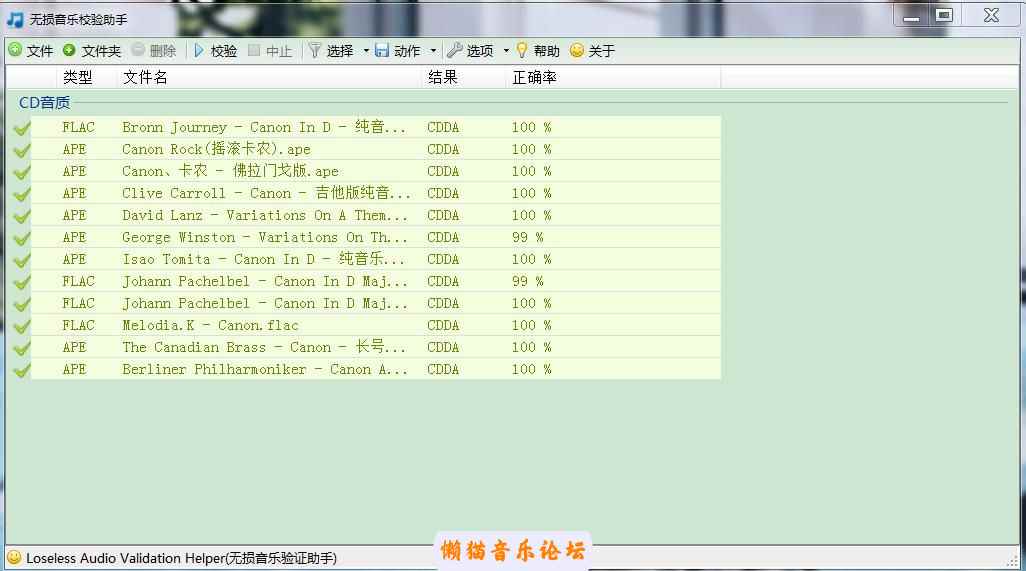Click the 帮助 (Help) lightbulb icon
The width and height of the screenshot is (1026, 571).
pos(521,50)
